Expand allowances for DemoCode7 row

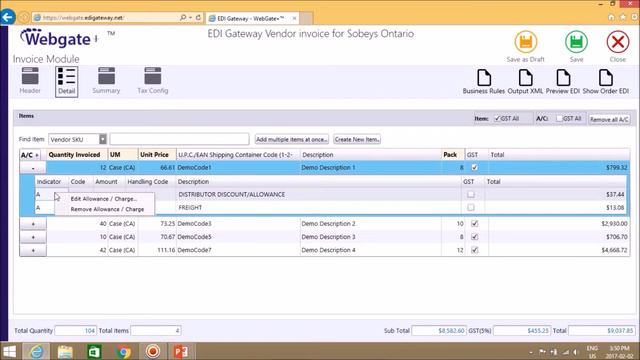33,250
